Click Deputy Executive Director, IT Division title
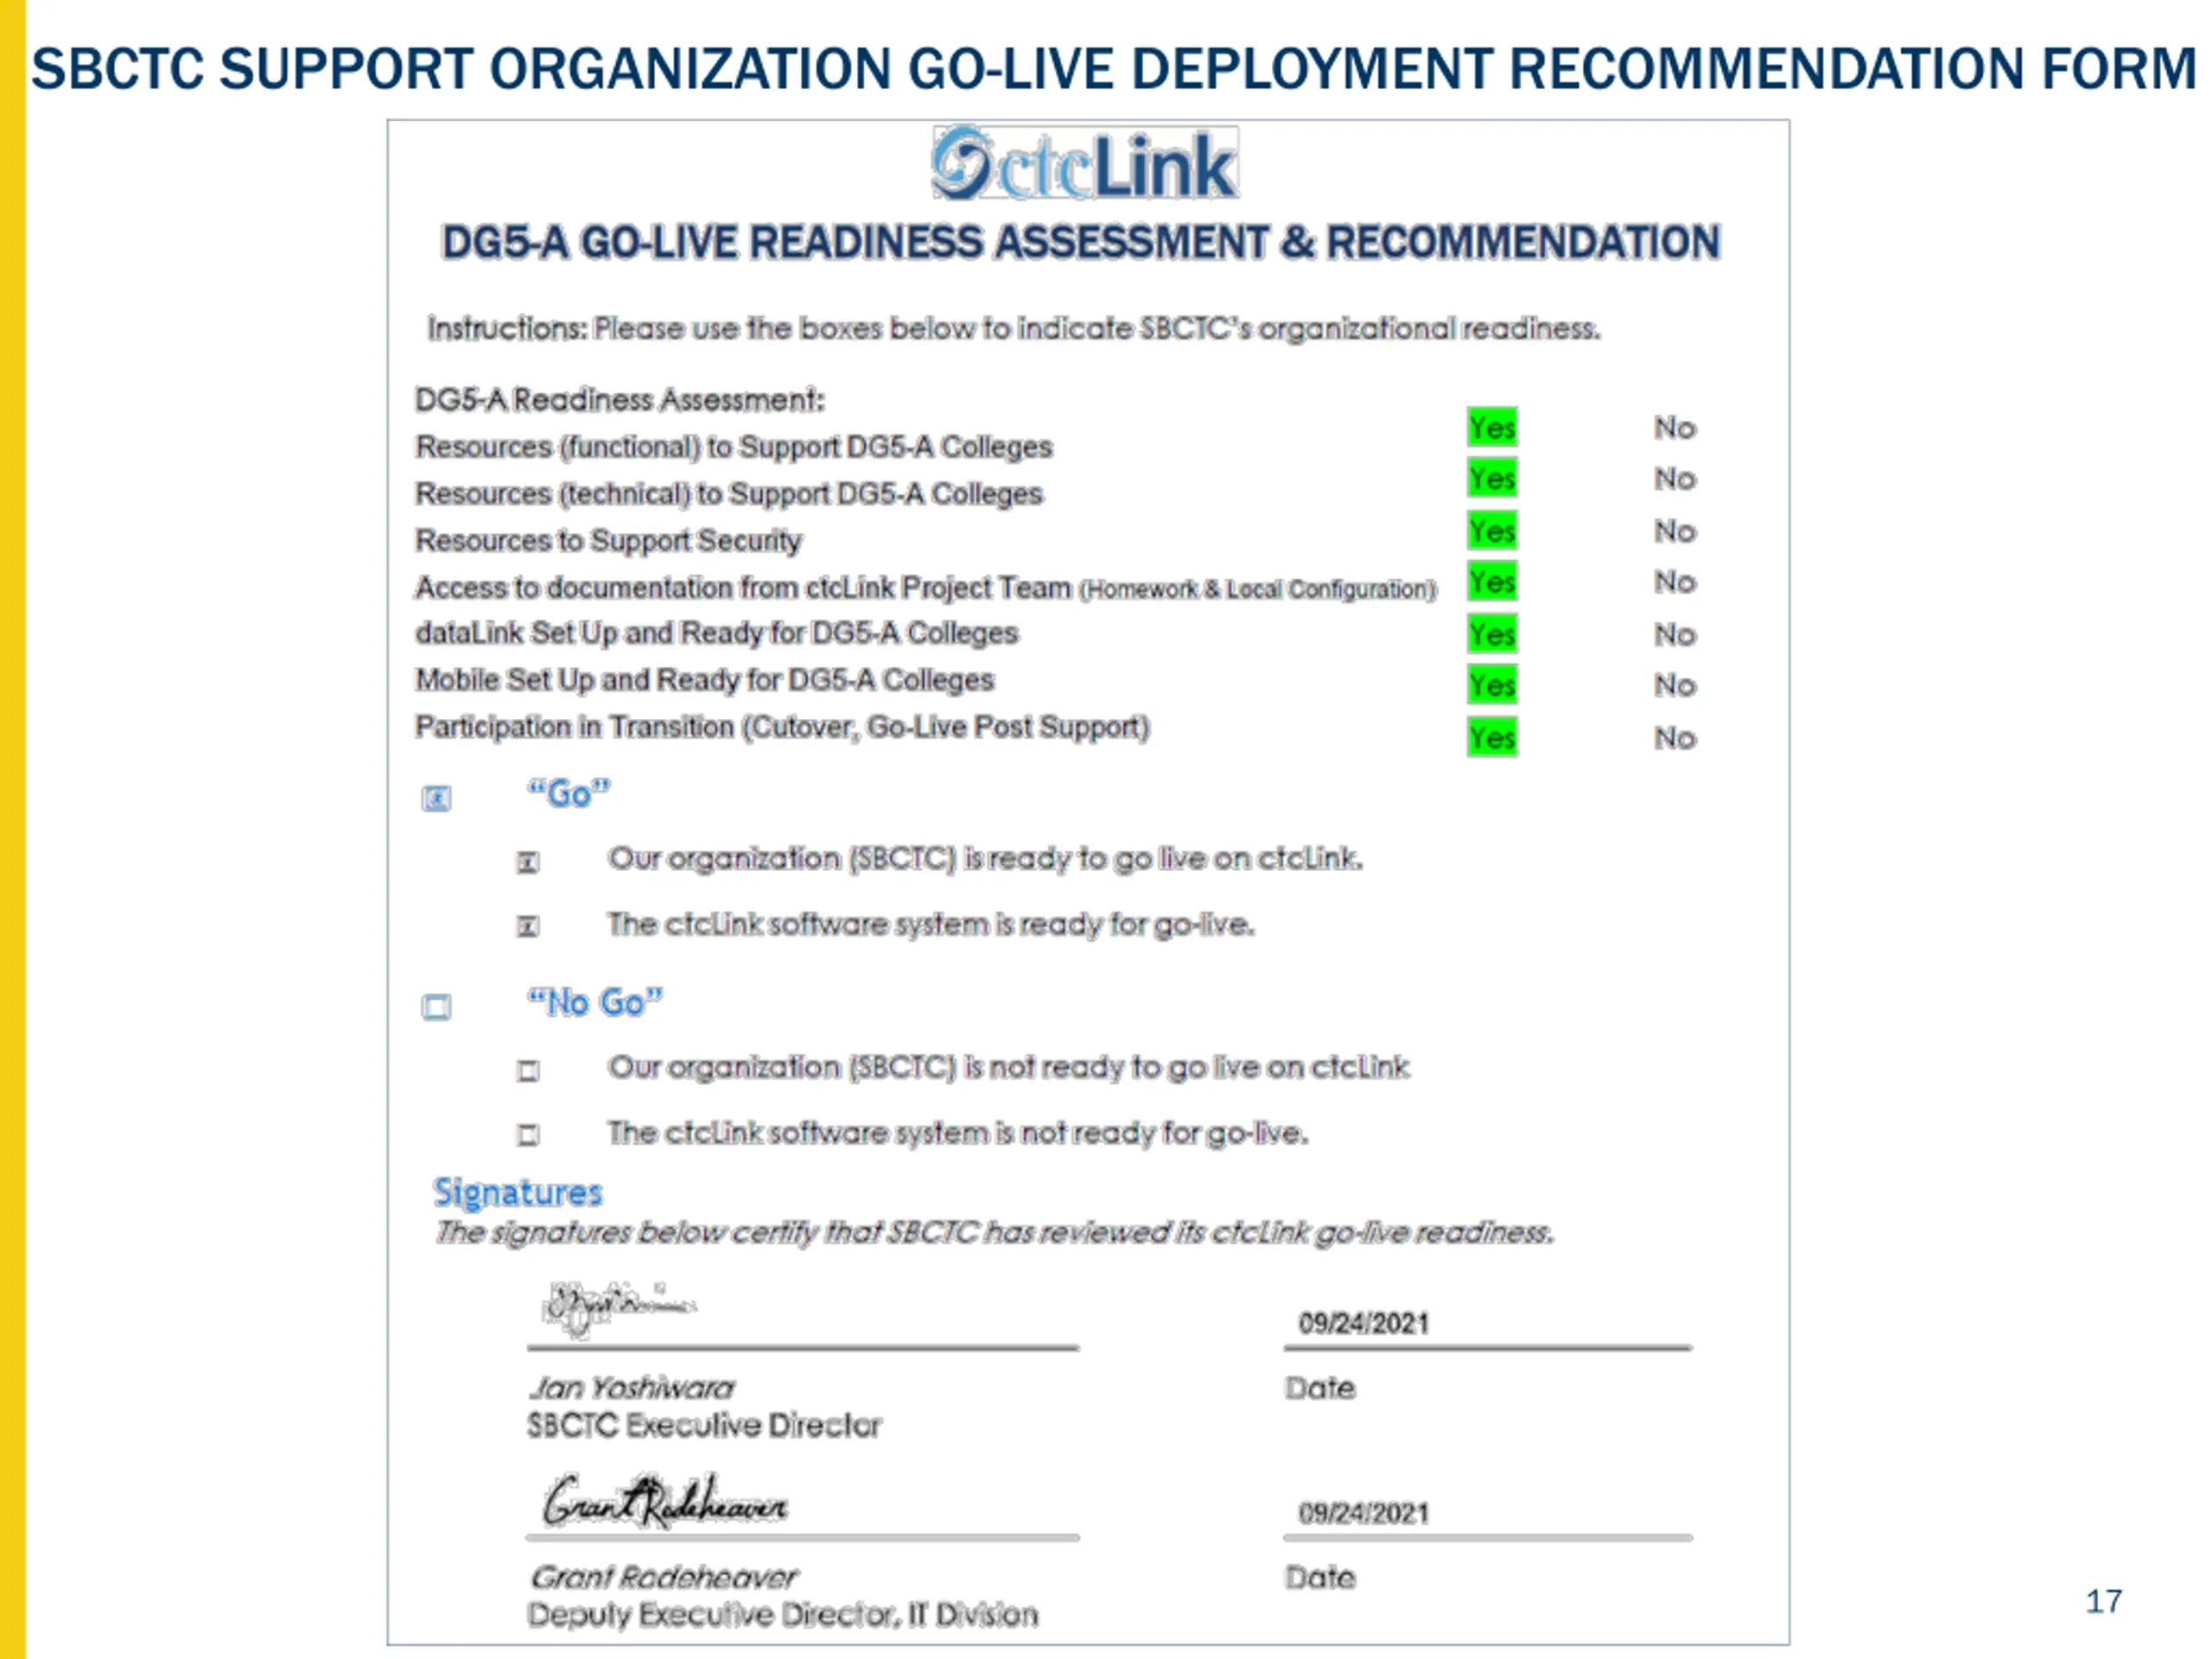This screenshot has height=1659, width=2212. [783, 1615]
